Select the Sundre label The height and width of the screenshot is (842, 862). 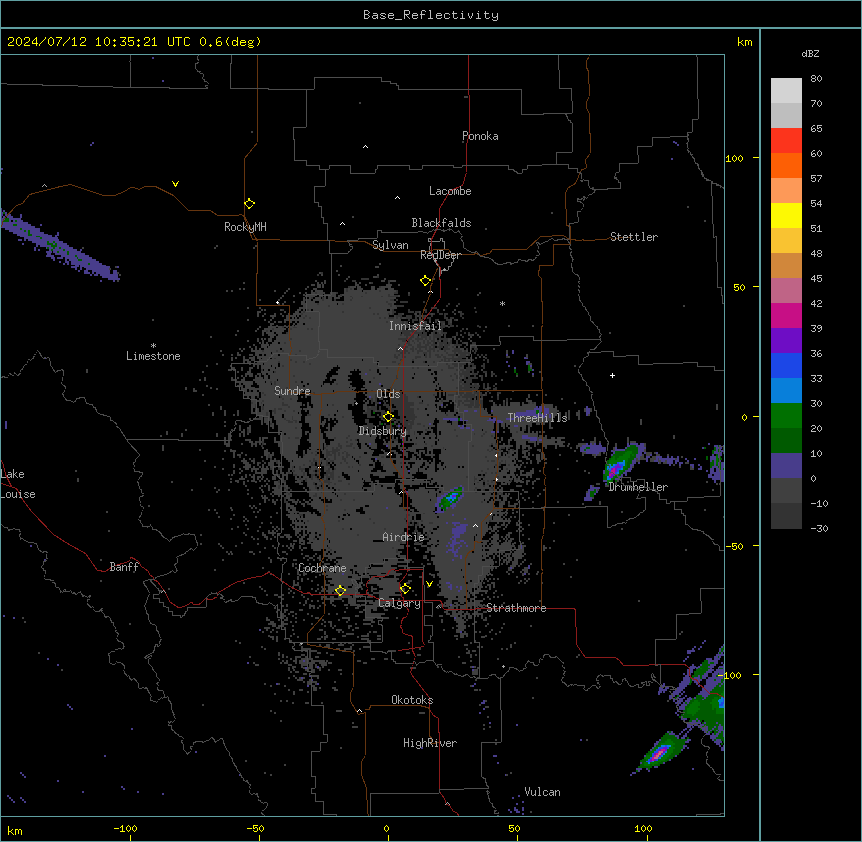[x=292, y=391]
